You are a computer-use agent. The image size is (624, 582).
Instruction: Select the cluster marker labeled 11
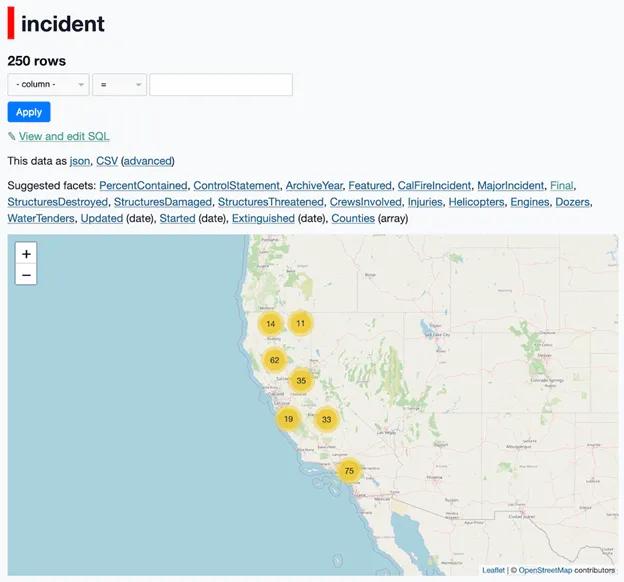[x=300, y=323]
